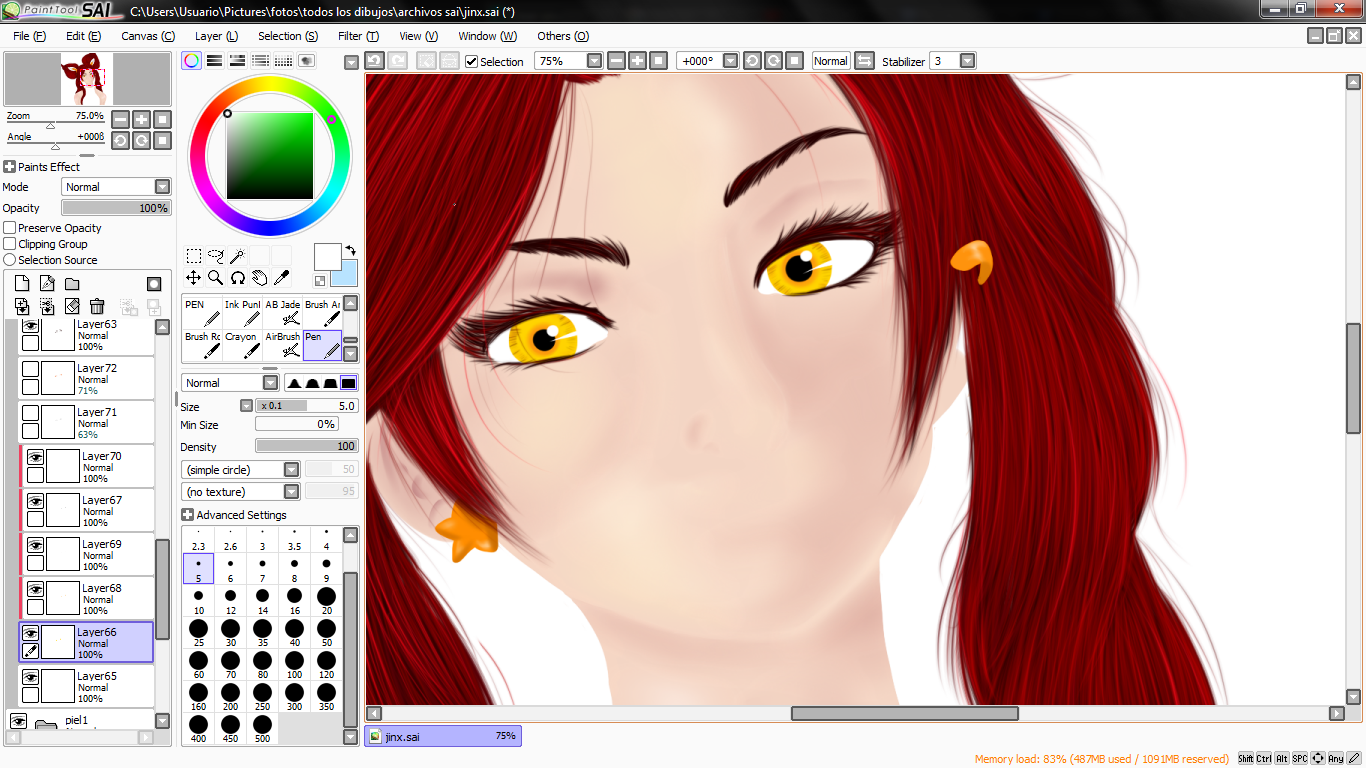1366x768 pixels.
Task: Click the Zoom magnifier tool
Action: pyautogui.click(x=215, y=278)
